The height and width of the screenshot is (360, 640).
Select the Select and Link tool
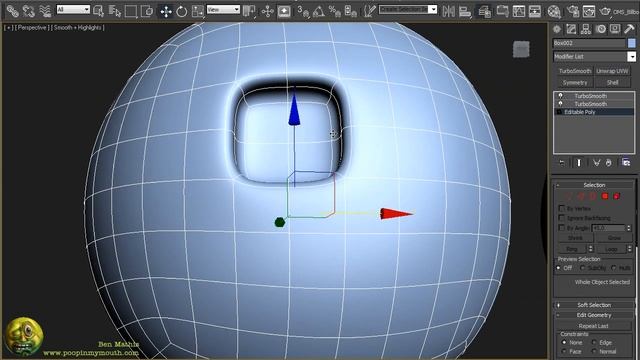pos(12,11)
